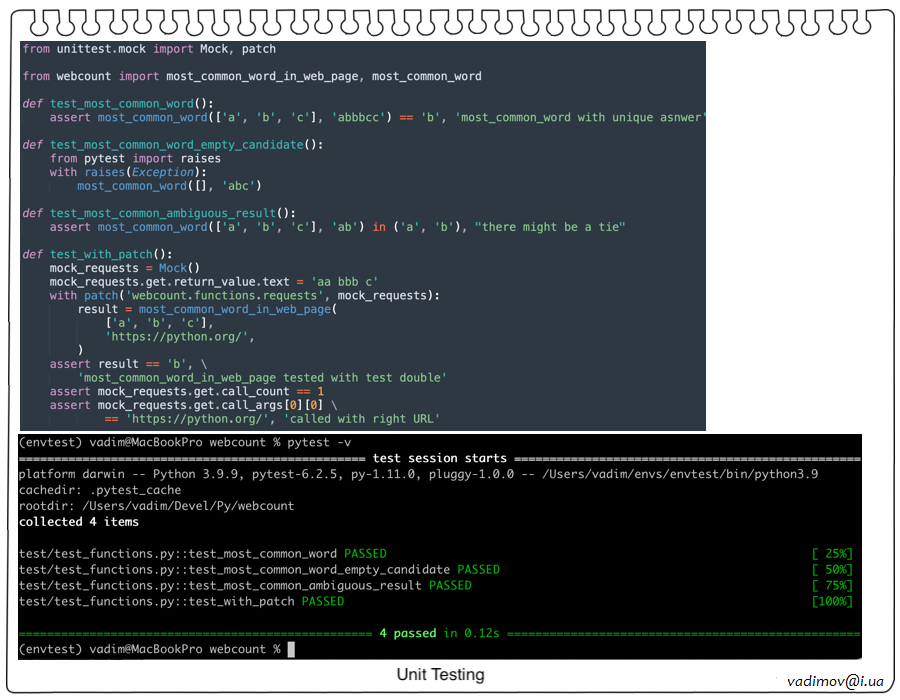
Task: Click the most_common_word([], 'abc') call
Action: [169, 186]
